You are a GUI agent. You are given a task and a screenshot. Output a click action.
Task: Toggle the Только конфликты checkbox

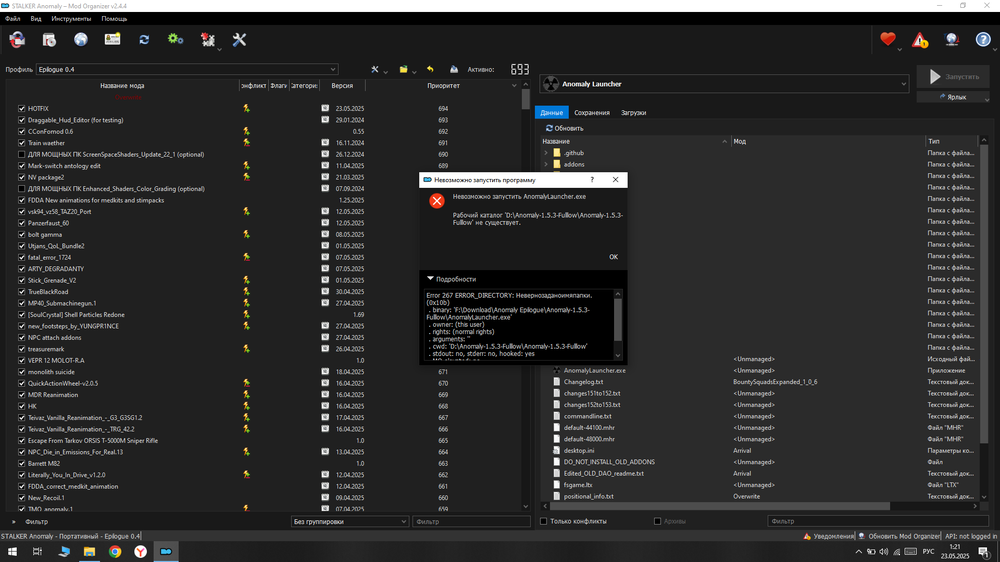click(544, 521)
